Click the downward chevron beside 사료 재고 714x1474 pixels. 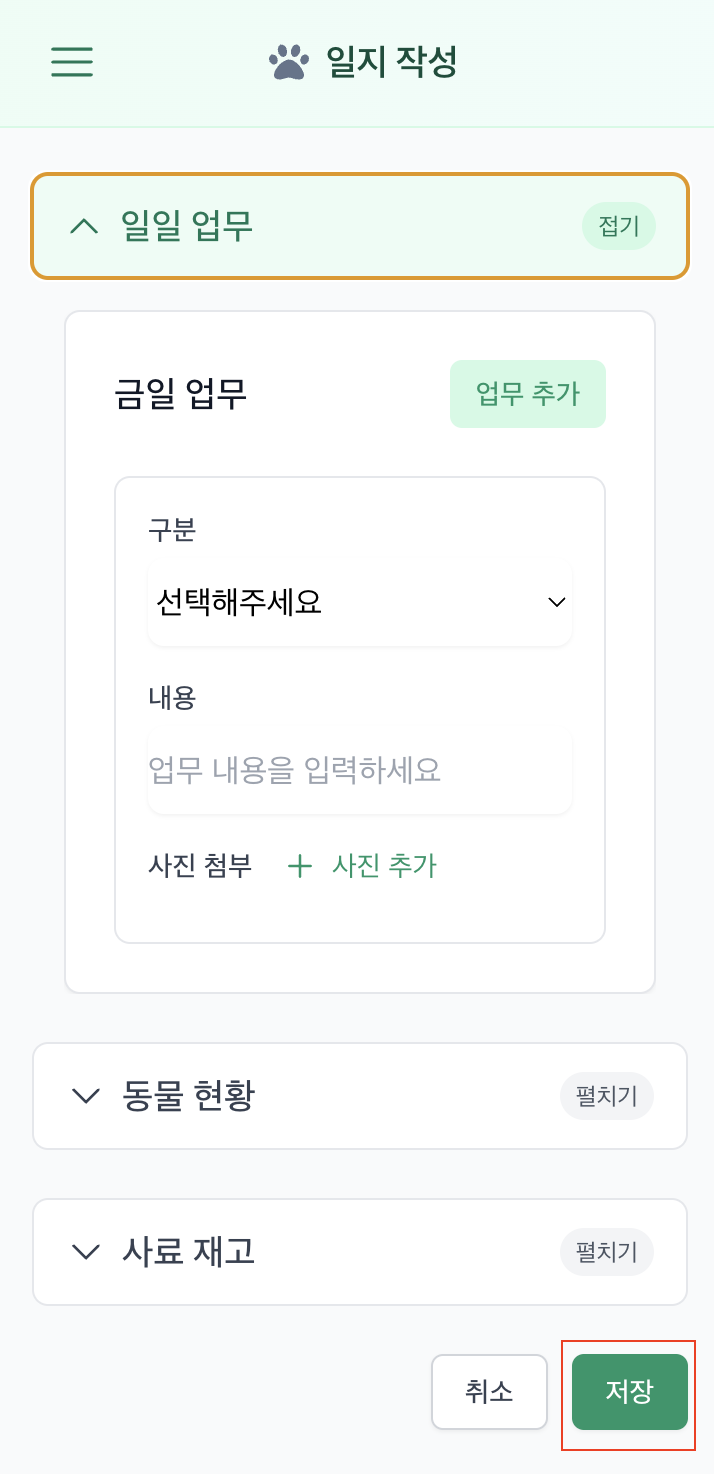tap(85, 1251)
